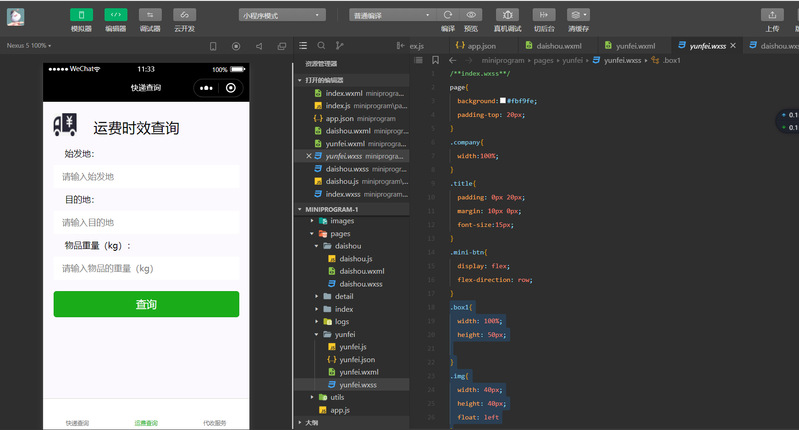Click the freight truck icon in simulator

tap(65, 125)
